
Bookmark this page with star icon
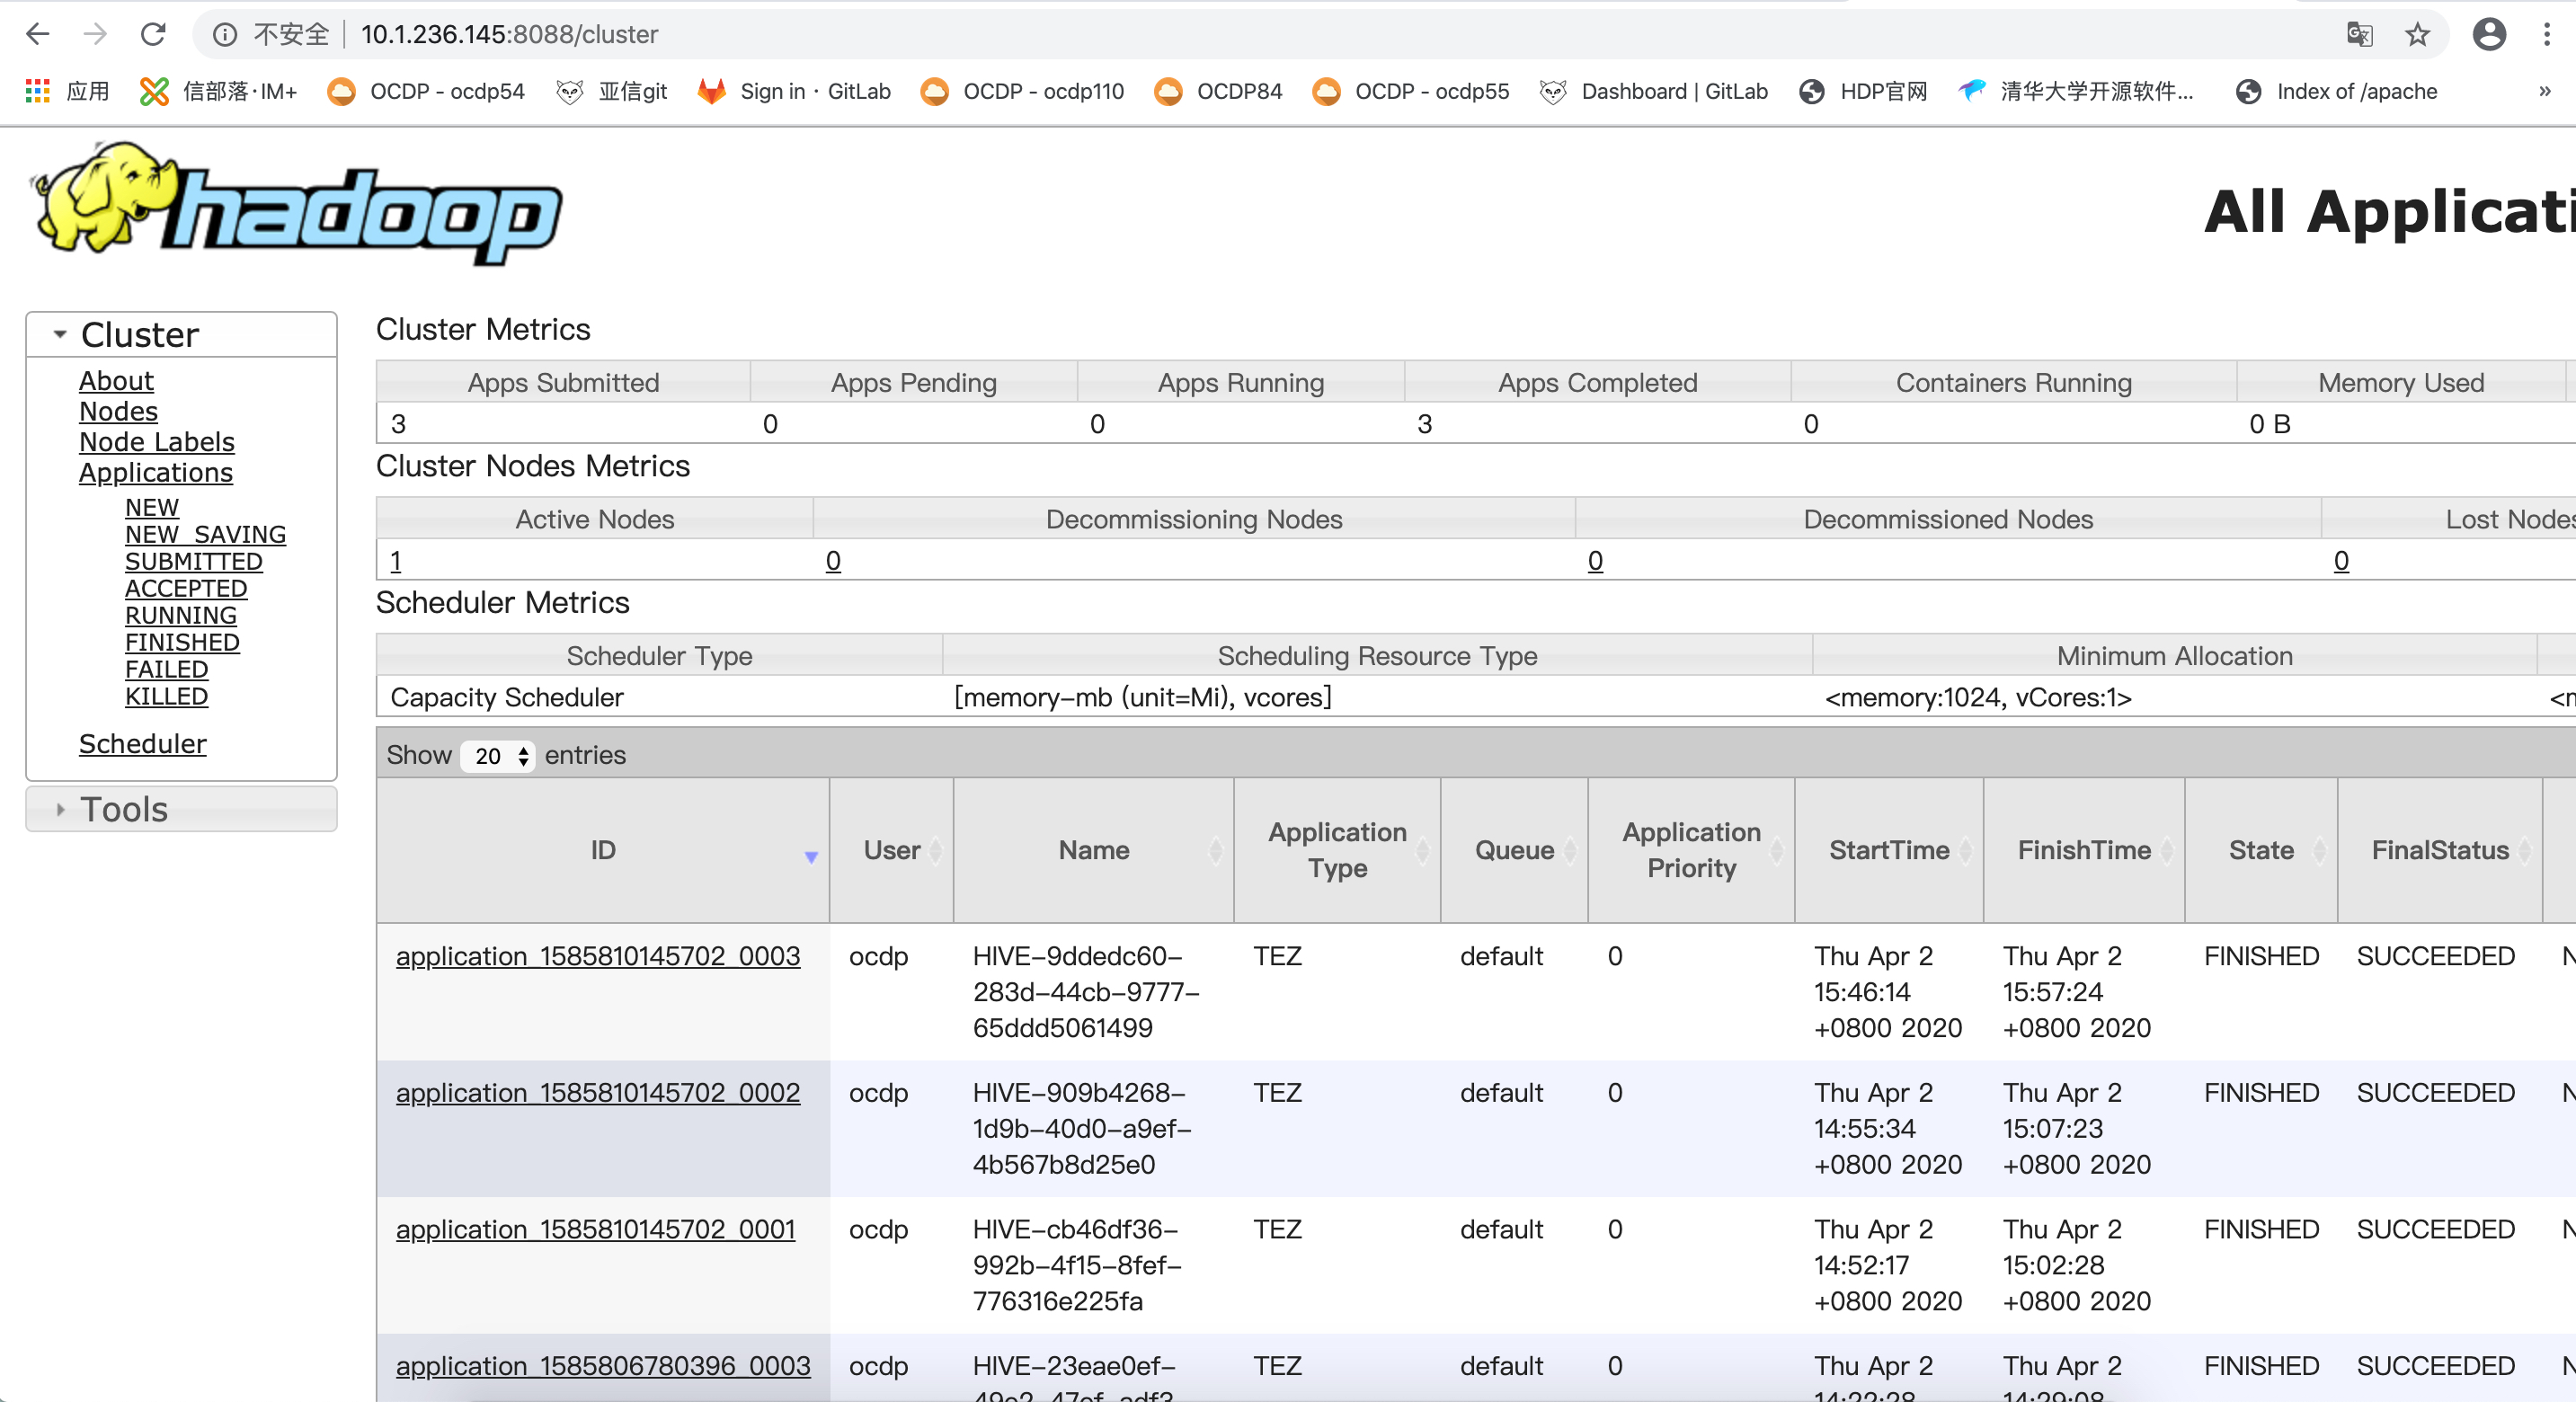pyautogui.click(x=2417, y=35)
